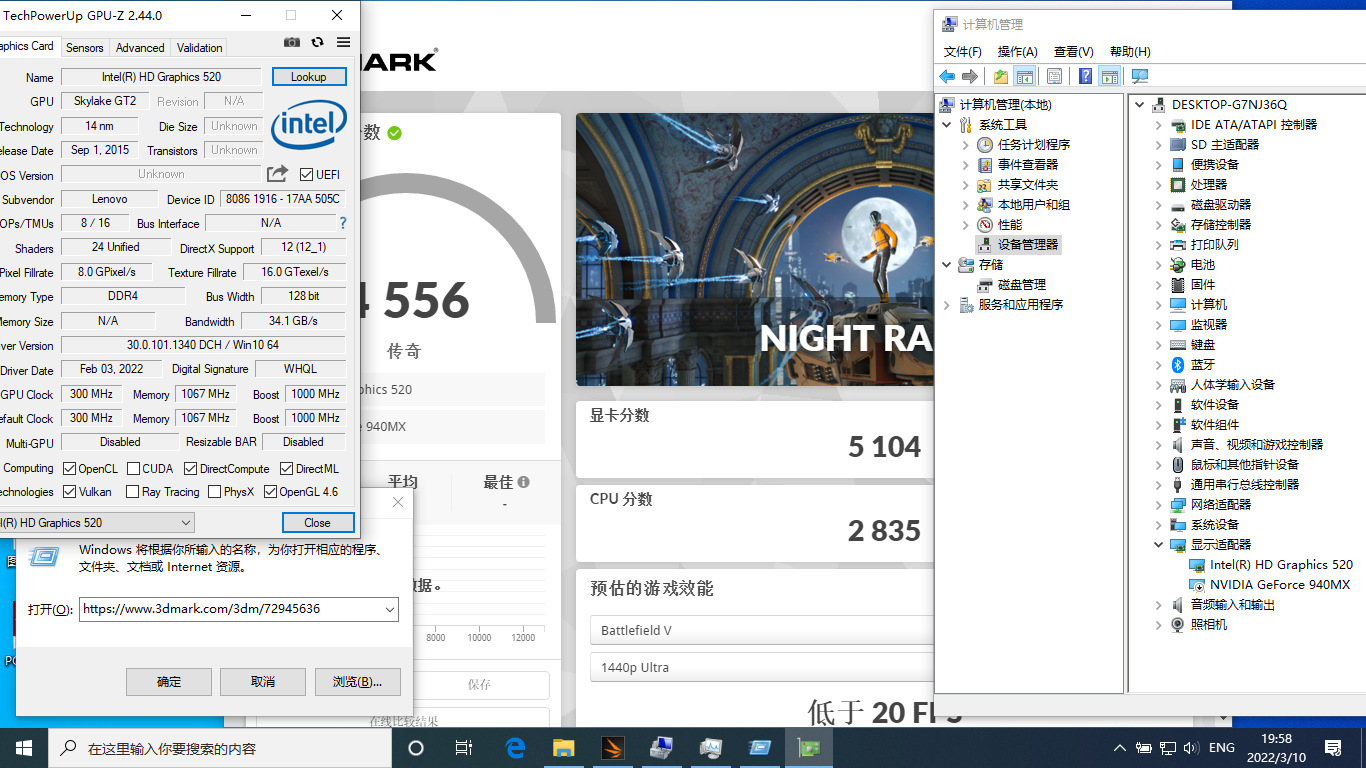Click the Close button in GPU-Z
Viewport: 1366px width, 768px height.
pyautogui.click(x=318, y=522)
